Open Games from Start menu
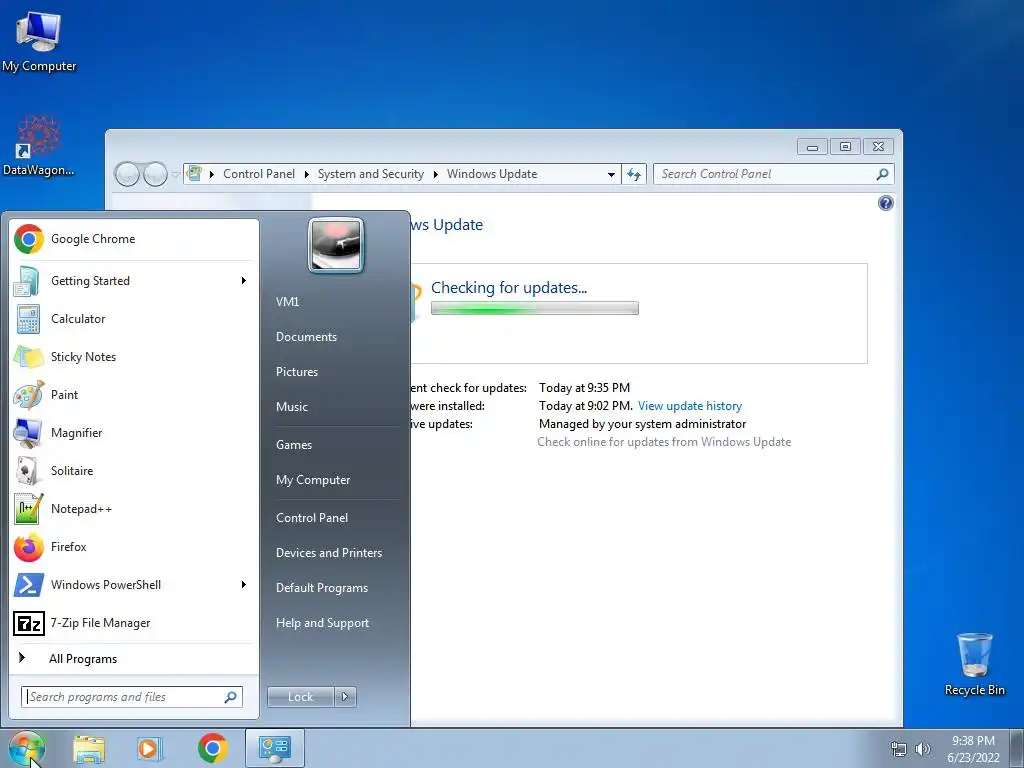1024x768 pixels. pyautogui.click(x=294, y=445)
